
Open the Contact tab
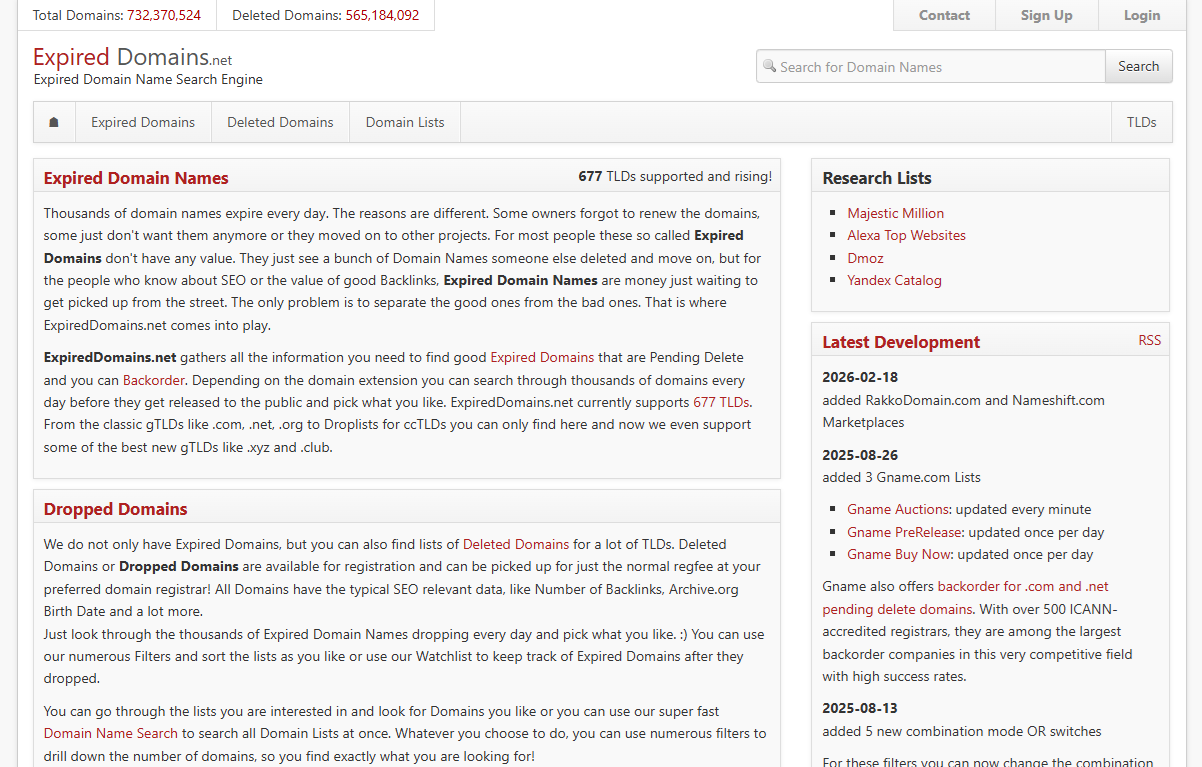point(944,15)
